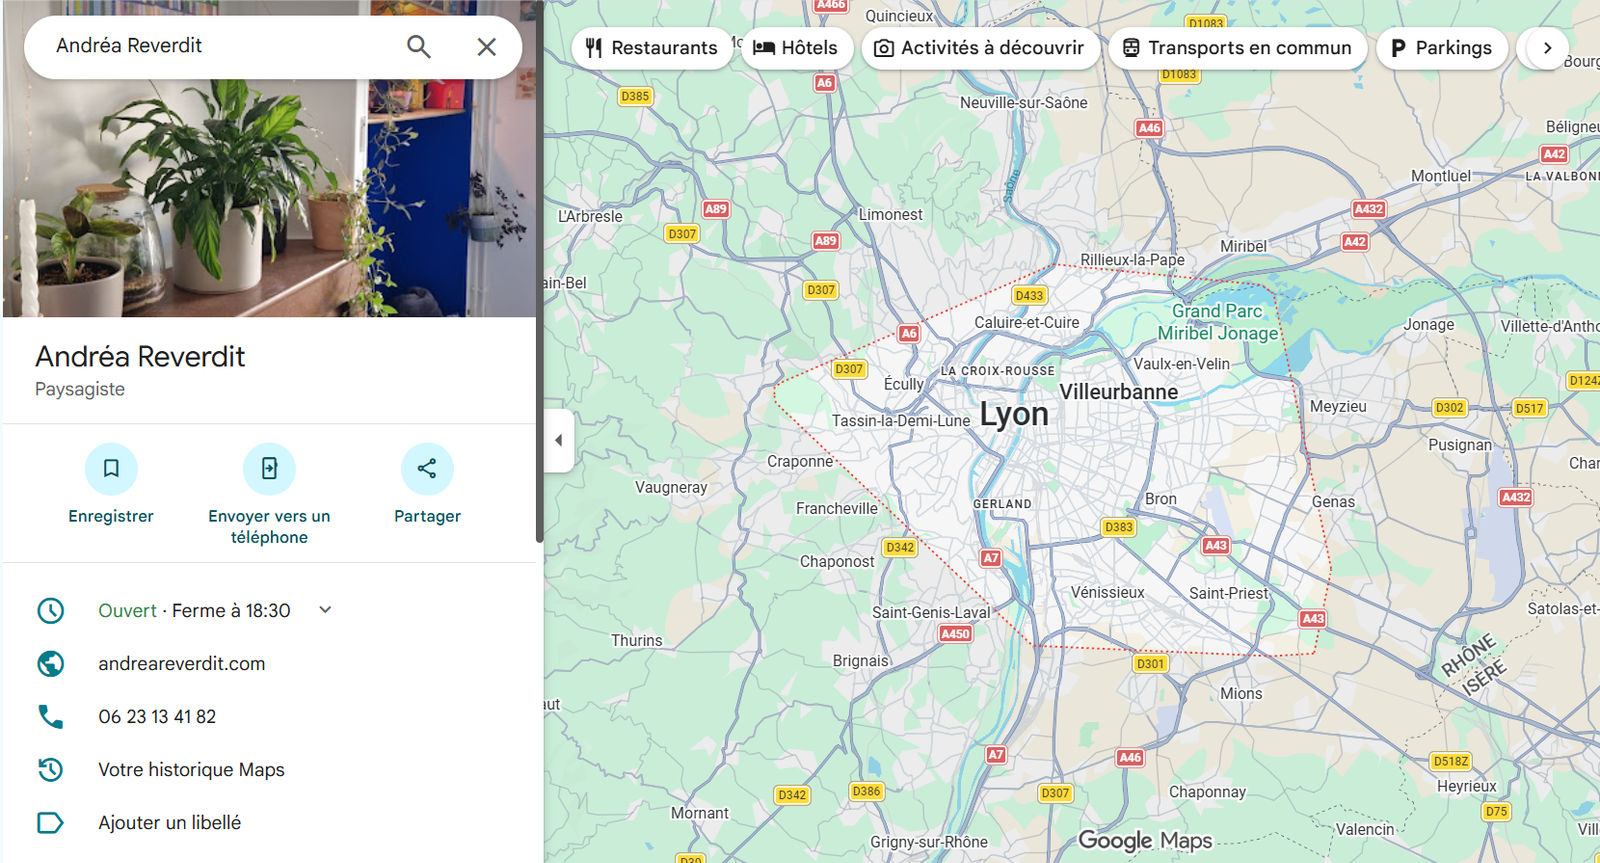Select the Transports en commun chip

point(1237,48)
